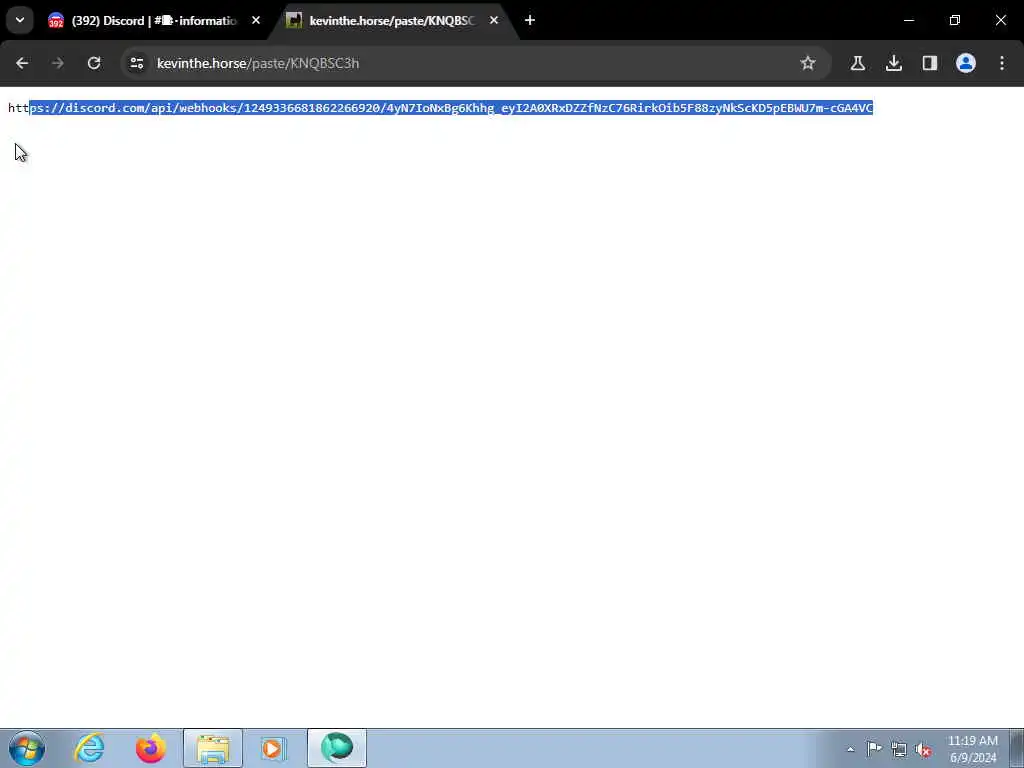1024x768 pixels.
Task: Launch Firefox from the taskbar
Action: click(x=151, y=748)
